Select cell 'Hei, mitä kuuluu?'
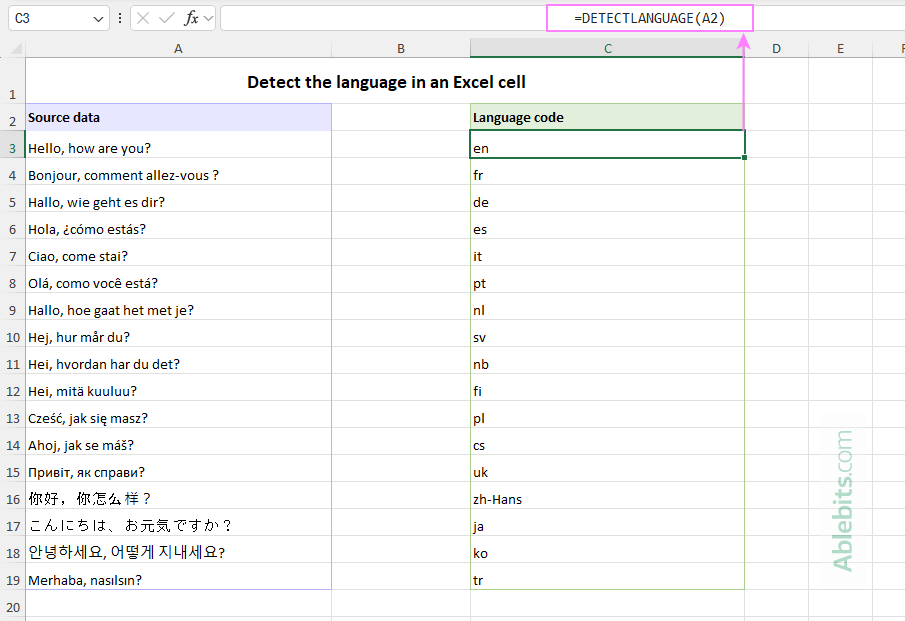905x621 pixels. pos(178,387)
